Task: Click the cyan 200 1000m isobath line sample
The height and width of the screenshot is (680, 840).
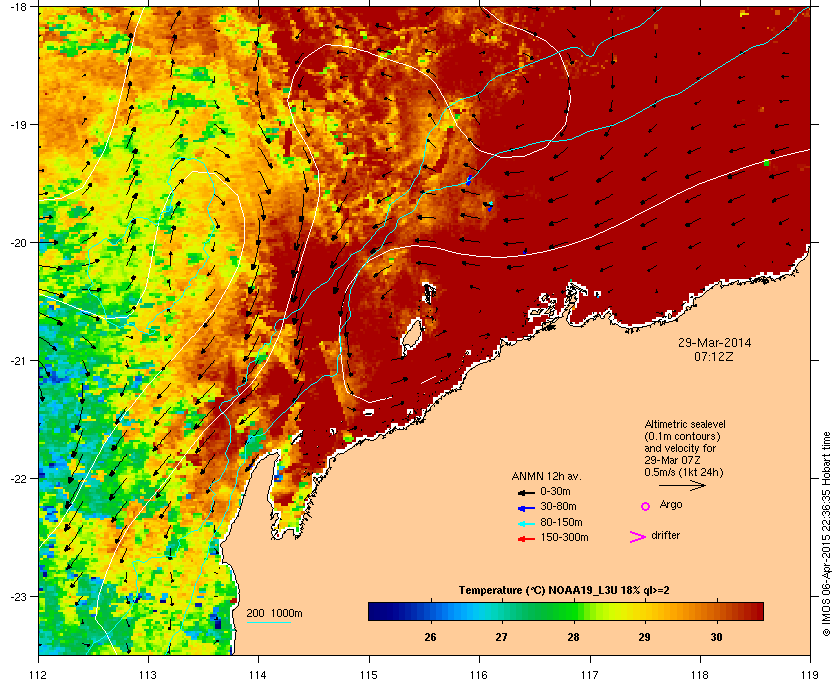Action: (268, 623)
